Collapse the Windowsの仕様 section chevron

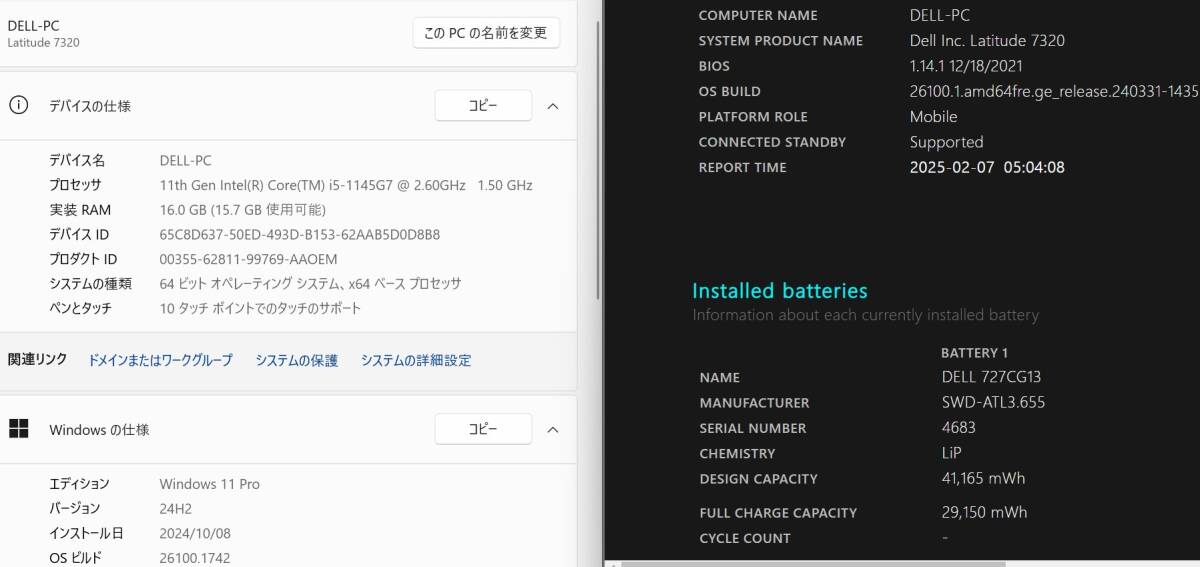coord(553,430)
